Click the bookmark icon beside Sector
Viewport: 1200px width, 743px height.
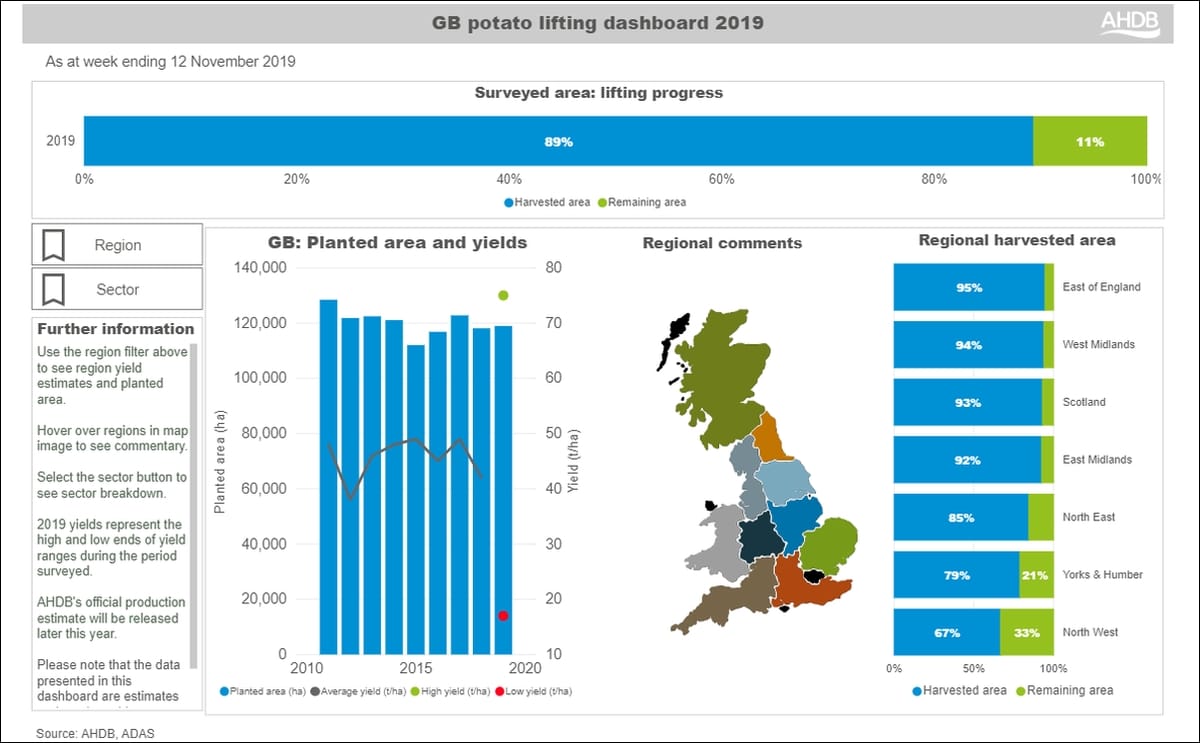(54, 289)
